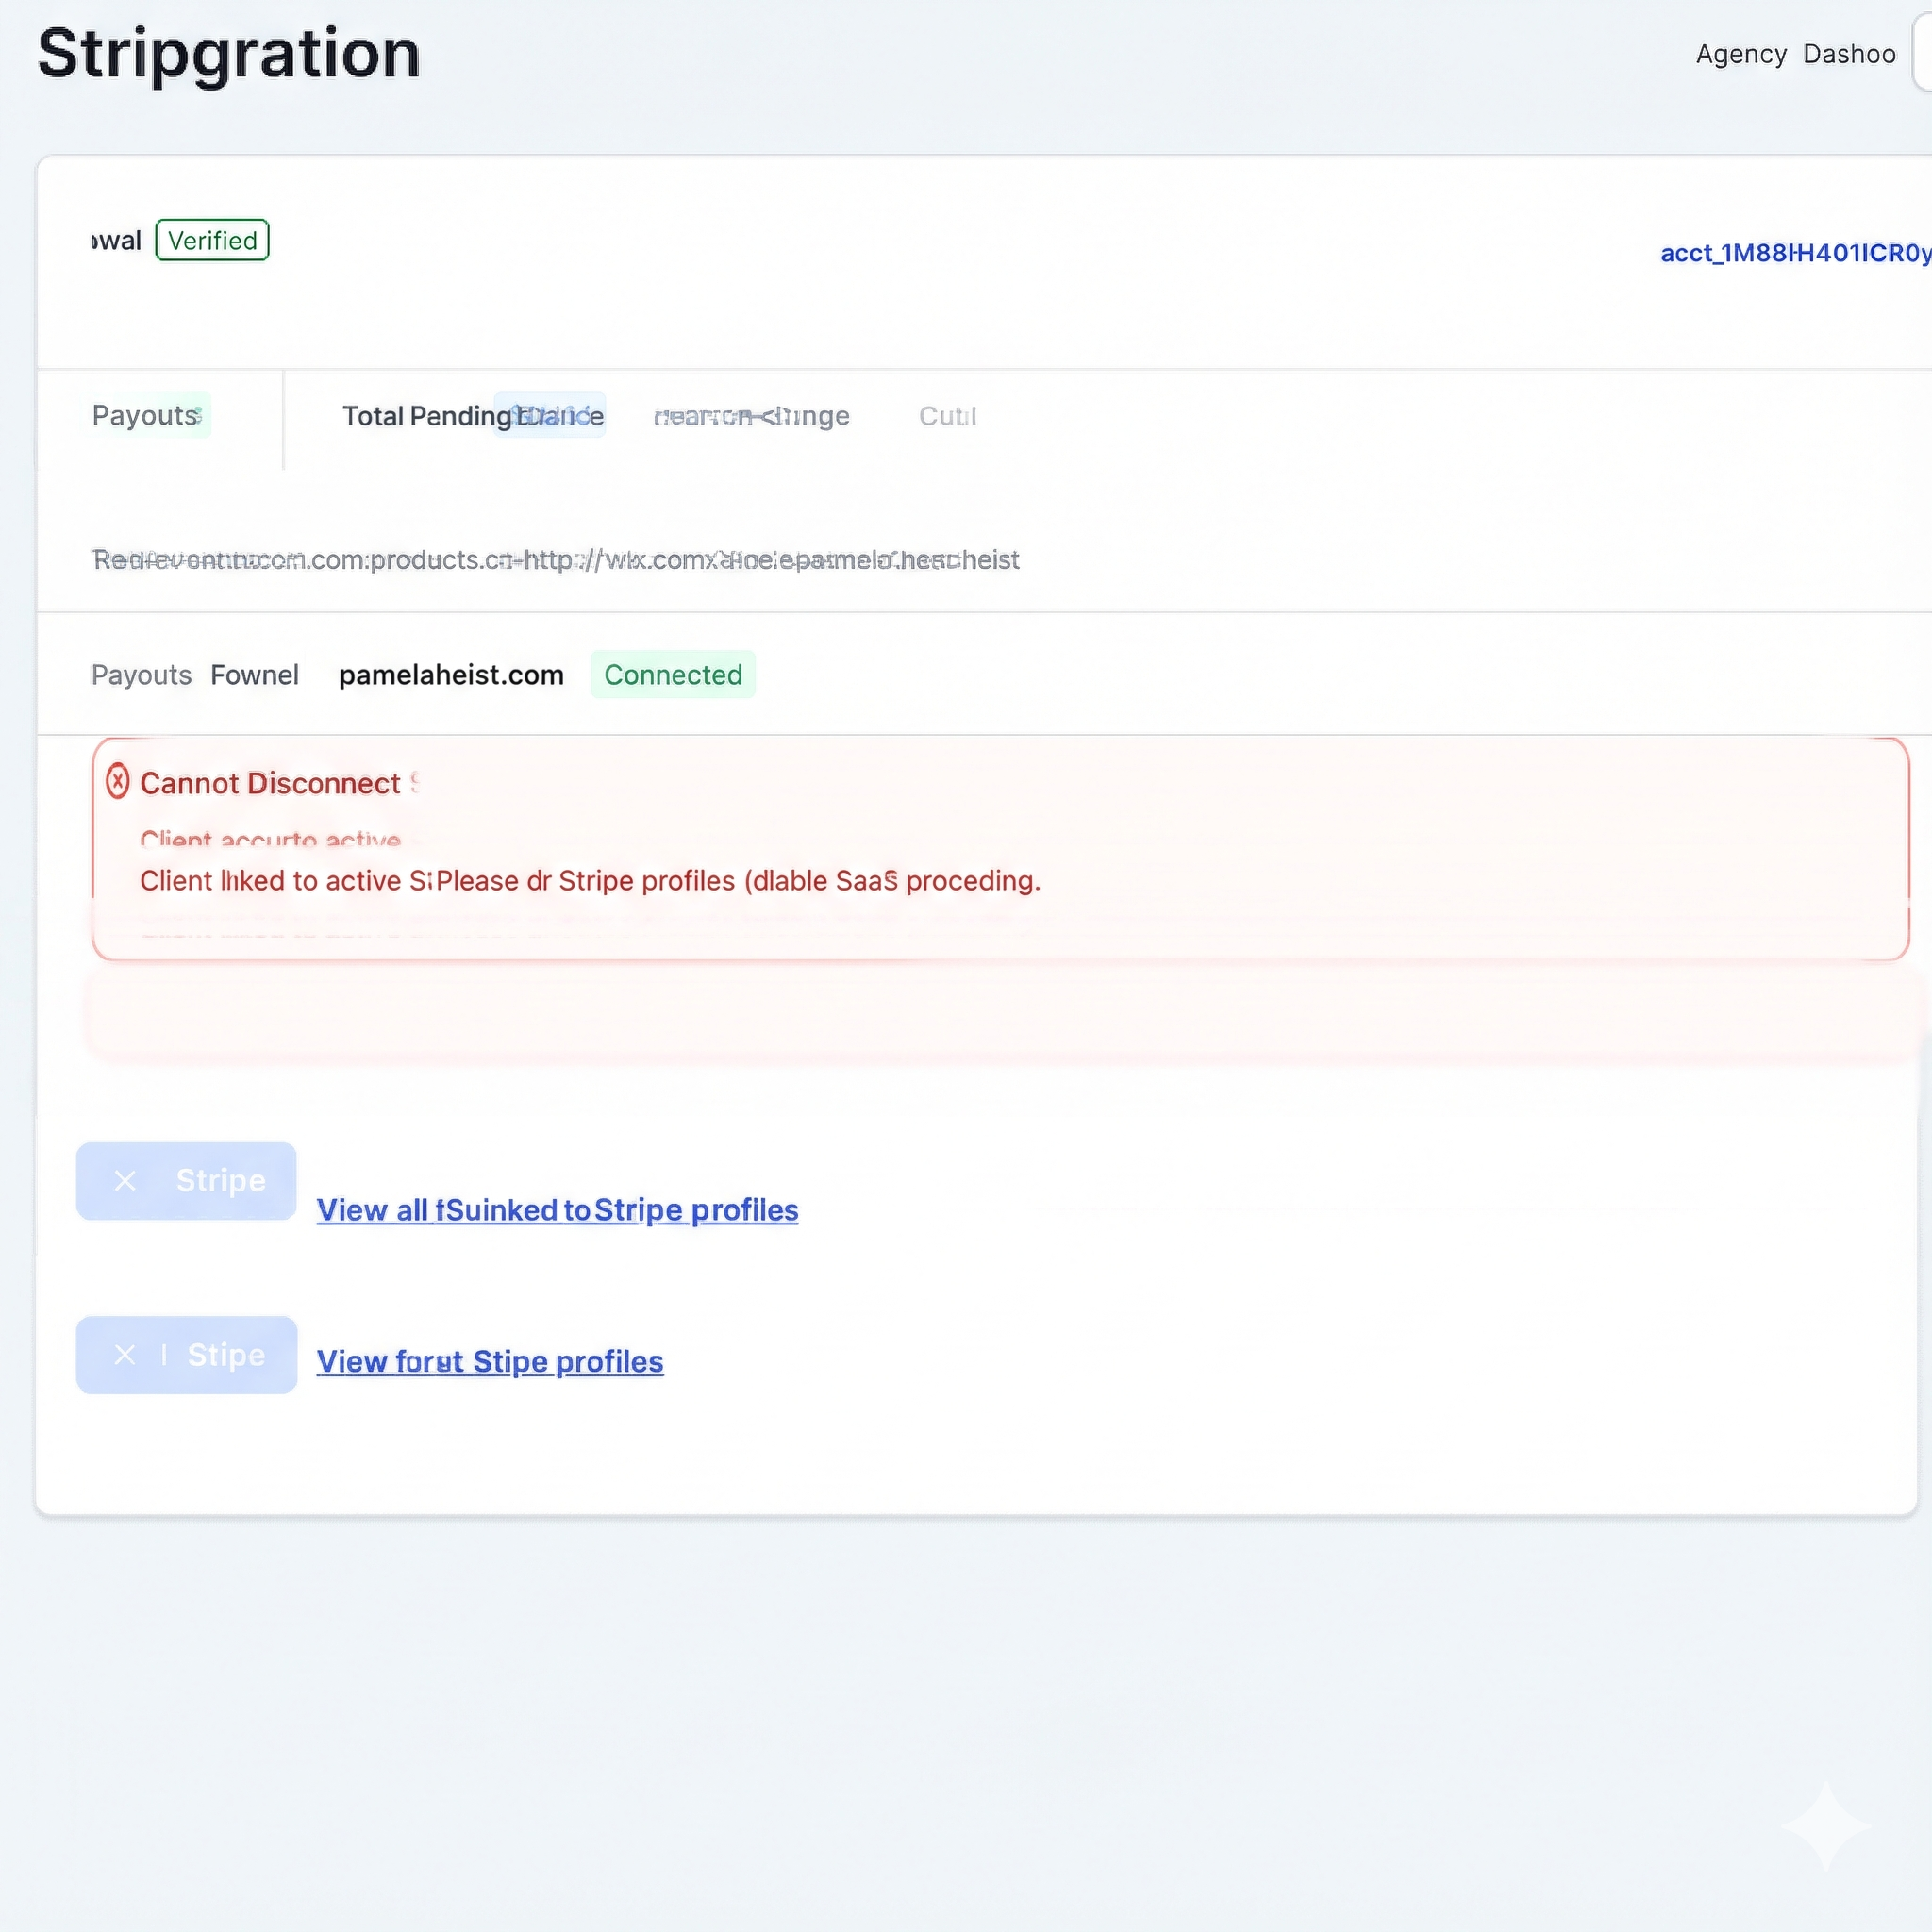Click the redirect URL text line
Image resolution: width=1932 pixels, height=1932 pixels.
tap(556, 560)
